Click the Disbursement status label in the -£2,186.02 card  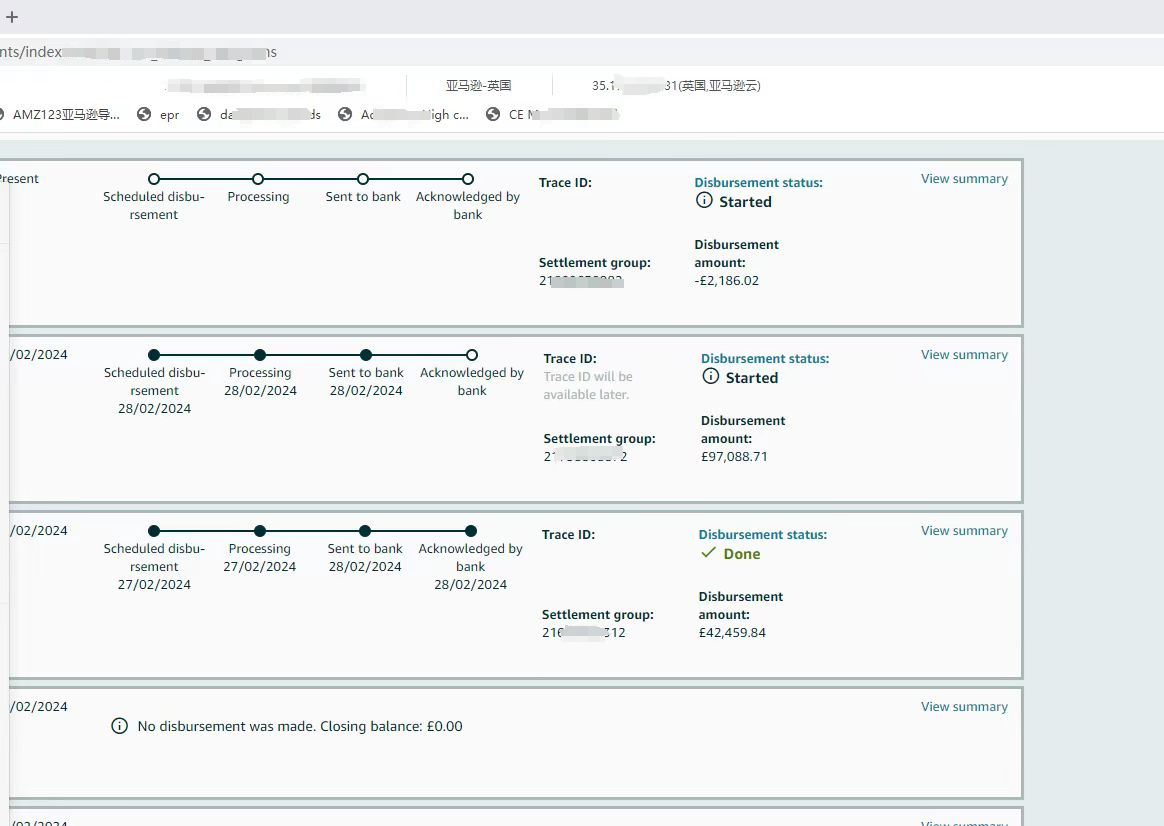pyautogui.click(x=759, y=183)
